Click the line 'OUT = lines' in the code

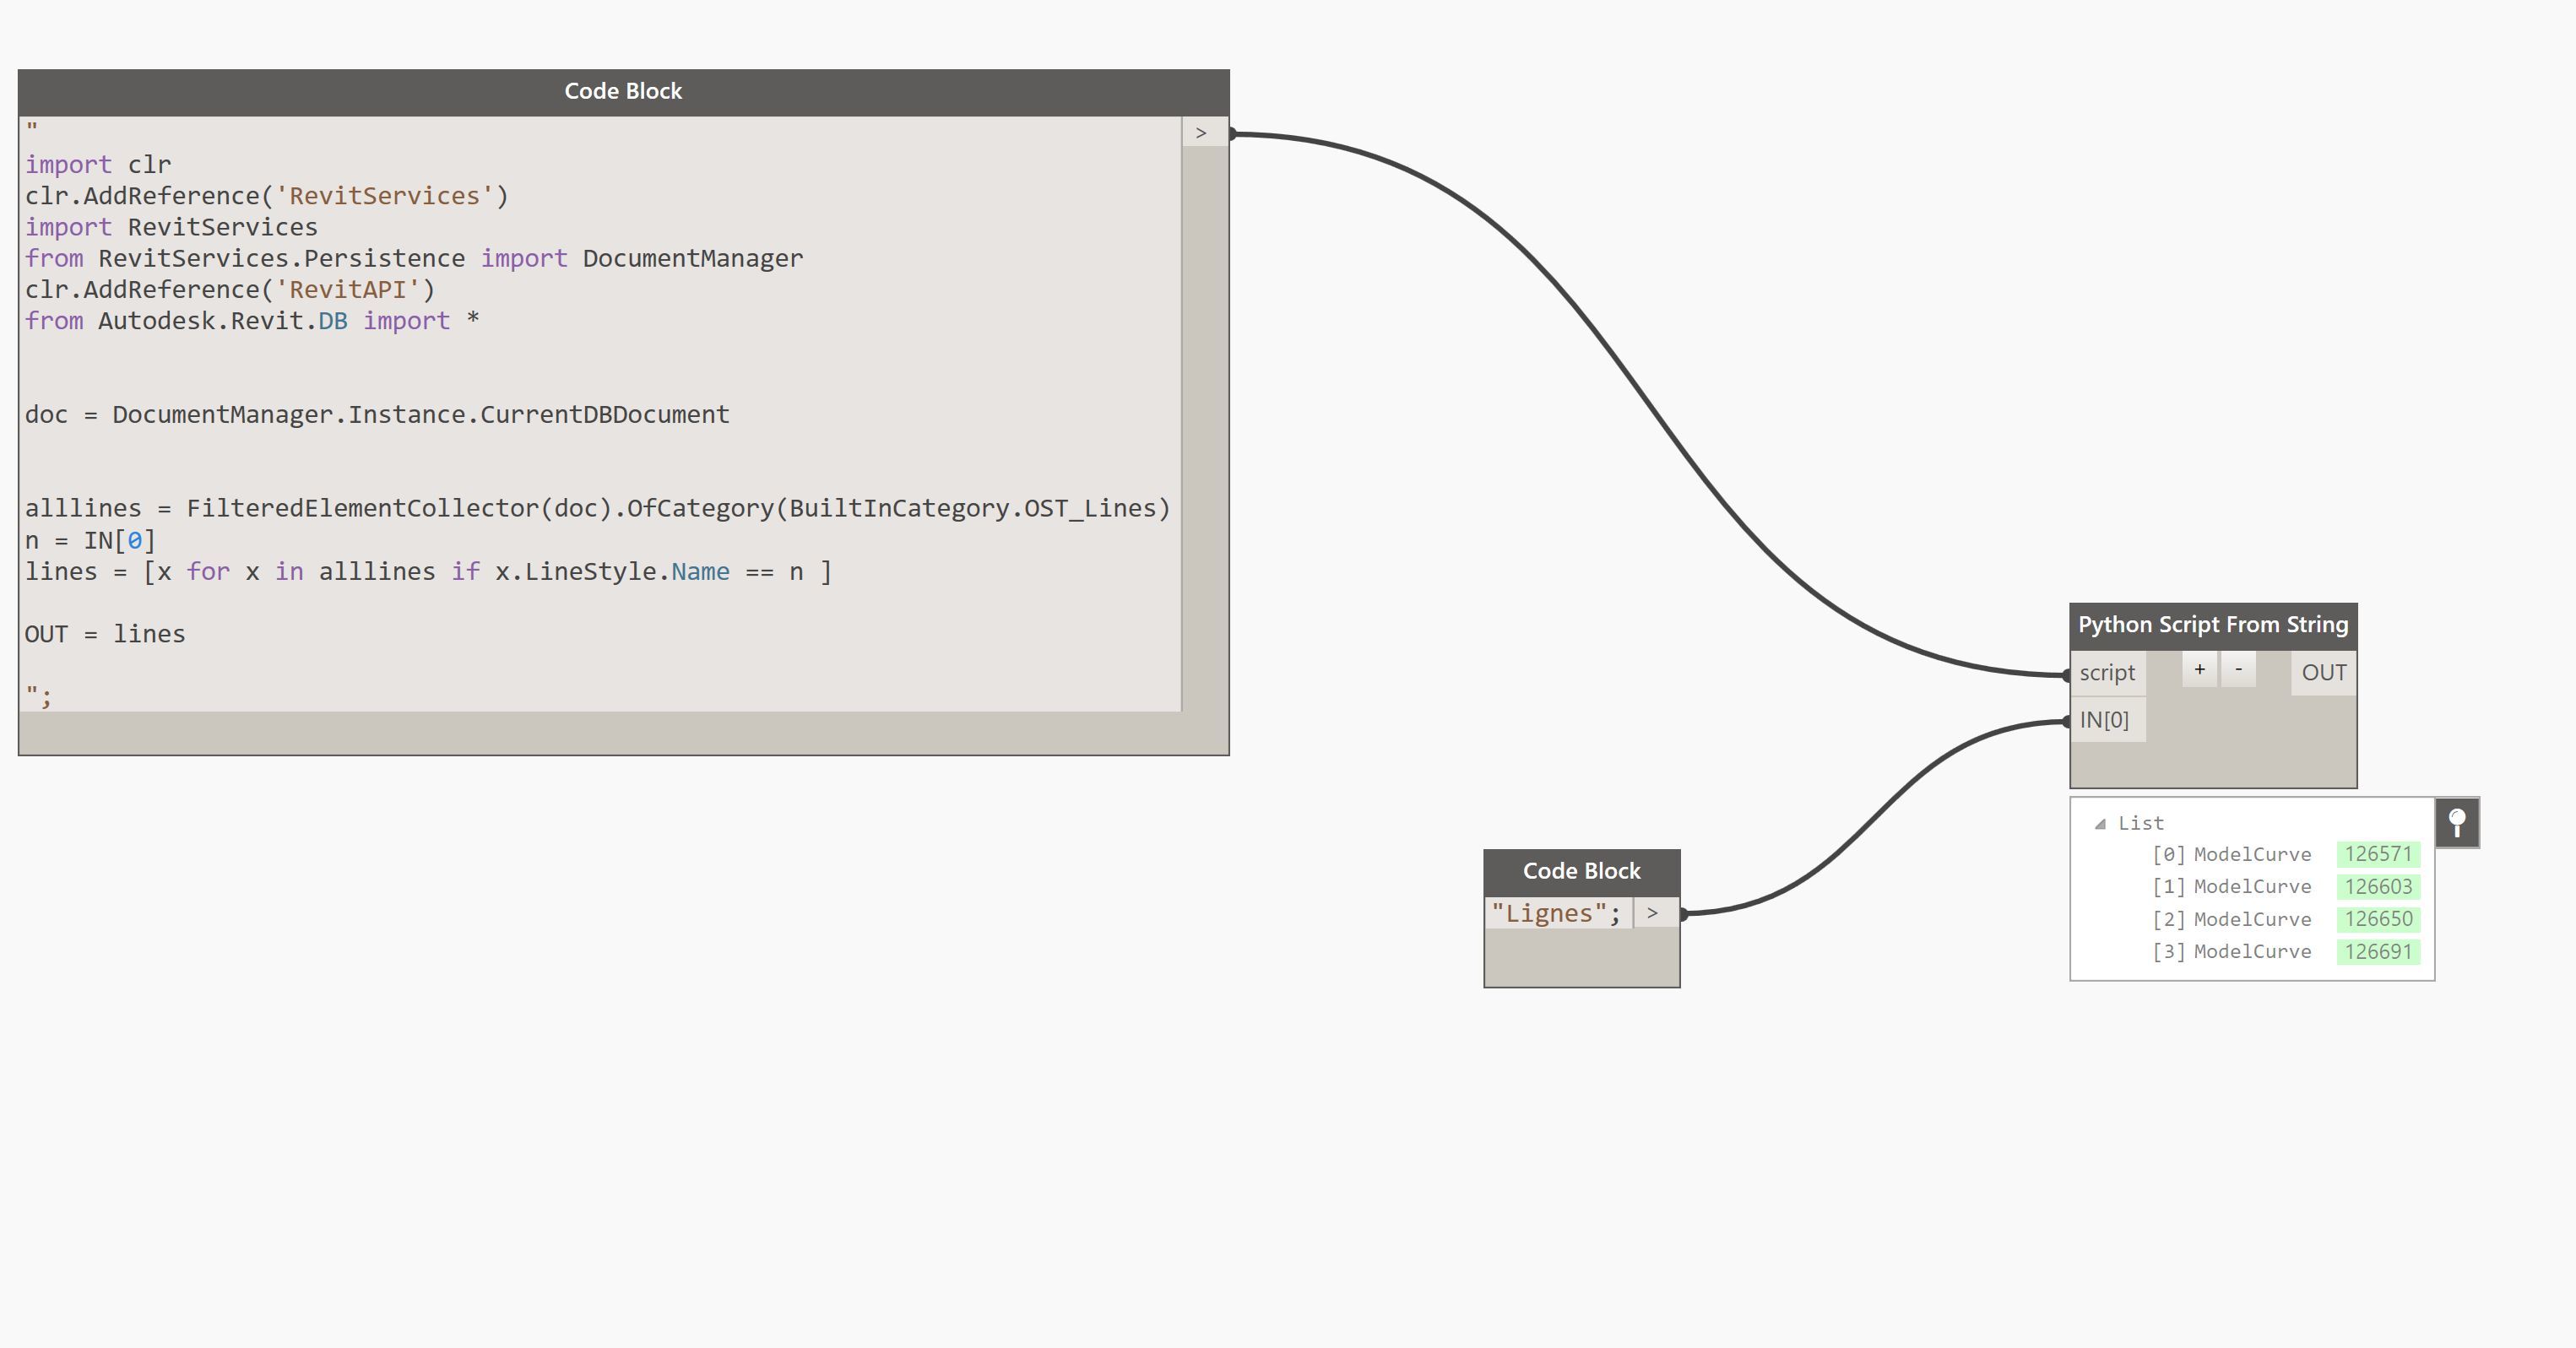105,634
